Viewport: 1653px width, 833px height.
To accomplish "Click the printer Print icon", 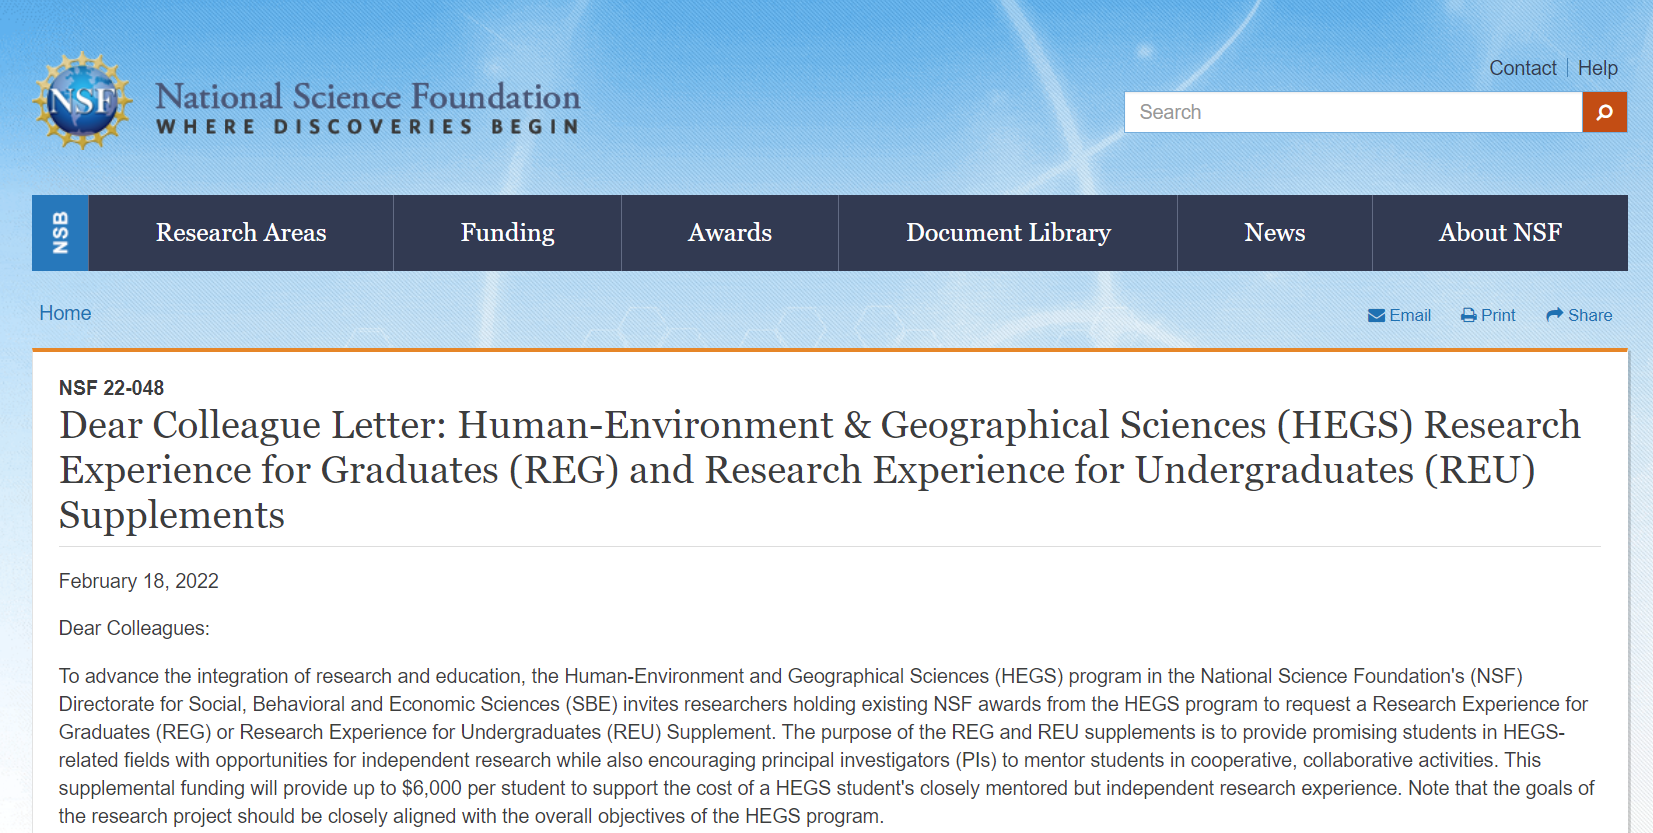I will (1468, 316).
